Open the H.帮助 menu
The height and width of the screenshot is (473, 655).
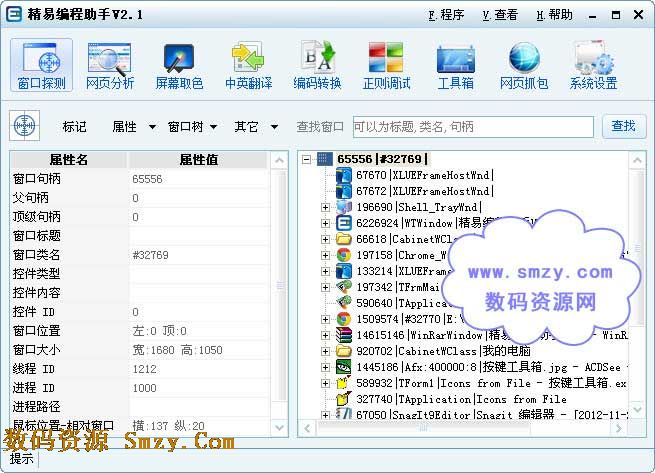[554, 15]
